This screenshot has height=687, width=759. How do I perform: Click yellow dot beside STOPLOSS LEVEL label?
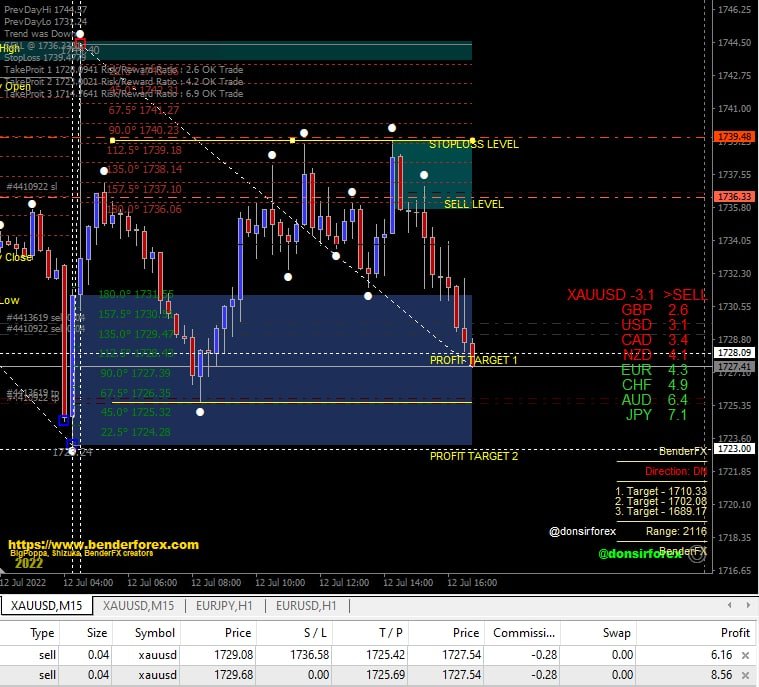point(472,140)
